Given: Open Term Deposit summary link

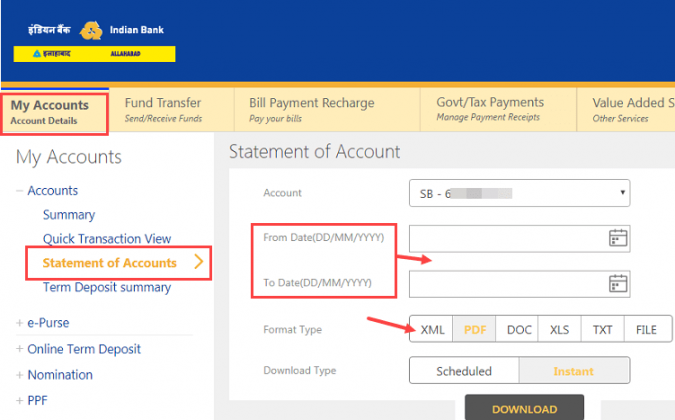Looking at the screenshot, I should [x=107, y=287].
